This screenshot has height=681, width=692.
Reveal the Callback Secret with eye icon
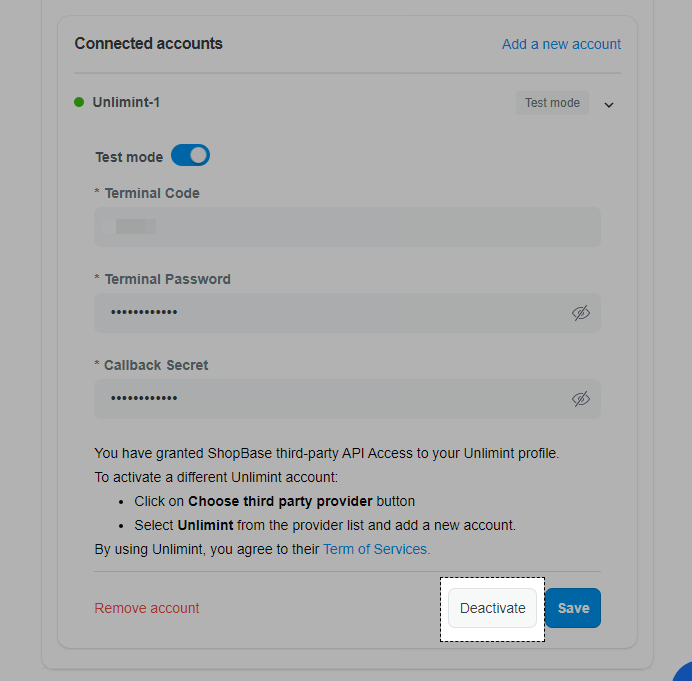(580, 399)
